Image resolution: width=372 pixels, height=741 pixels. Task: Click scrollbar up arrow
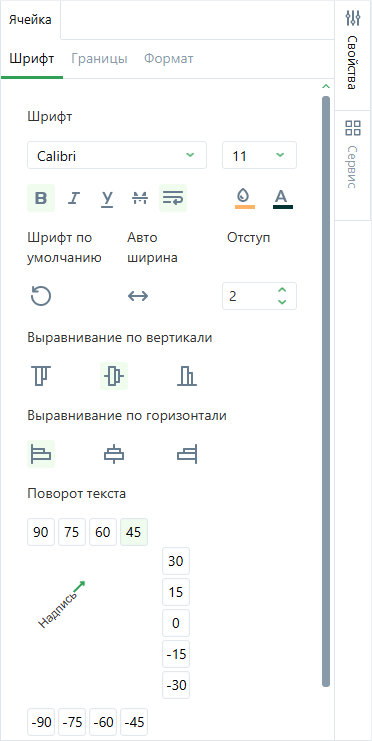[325, 86]
